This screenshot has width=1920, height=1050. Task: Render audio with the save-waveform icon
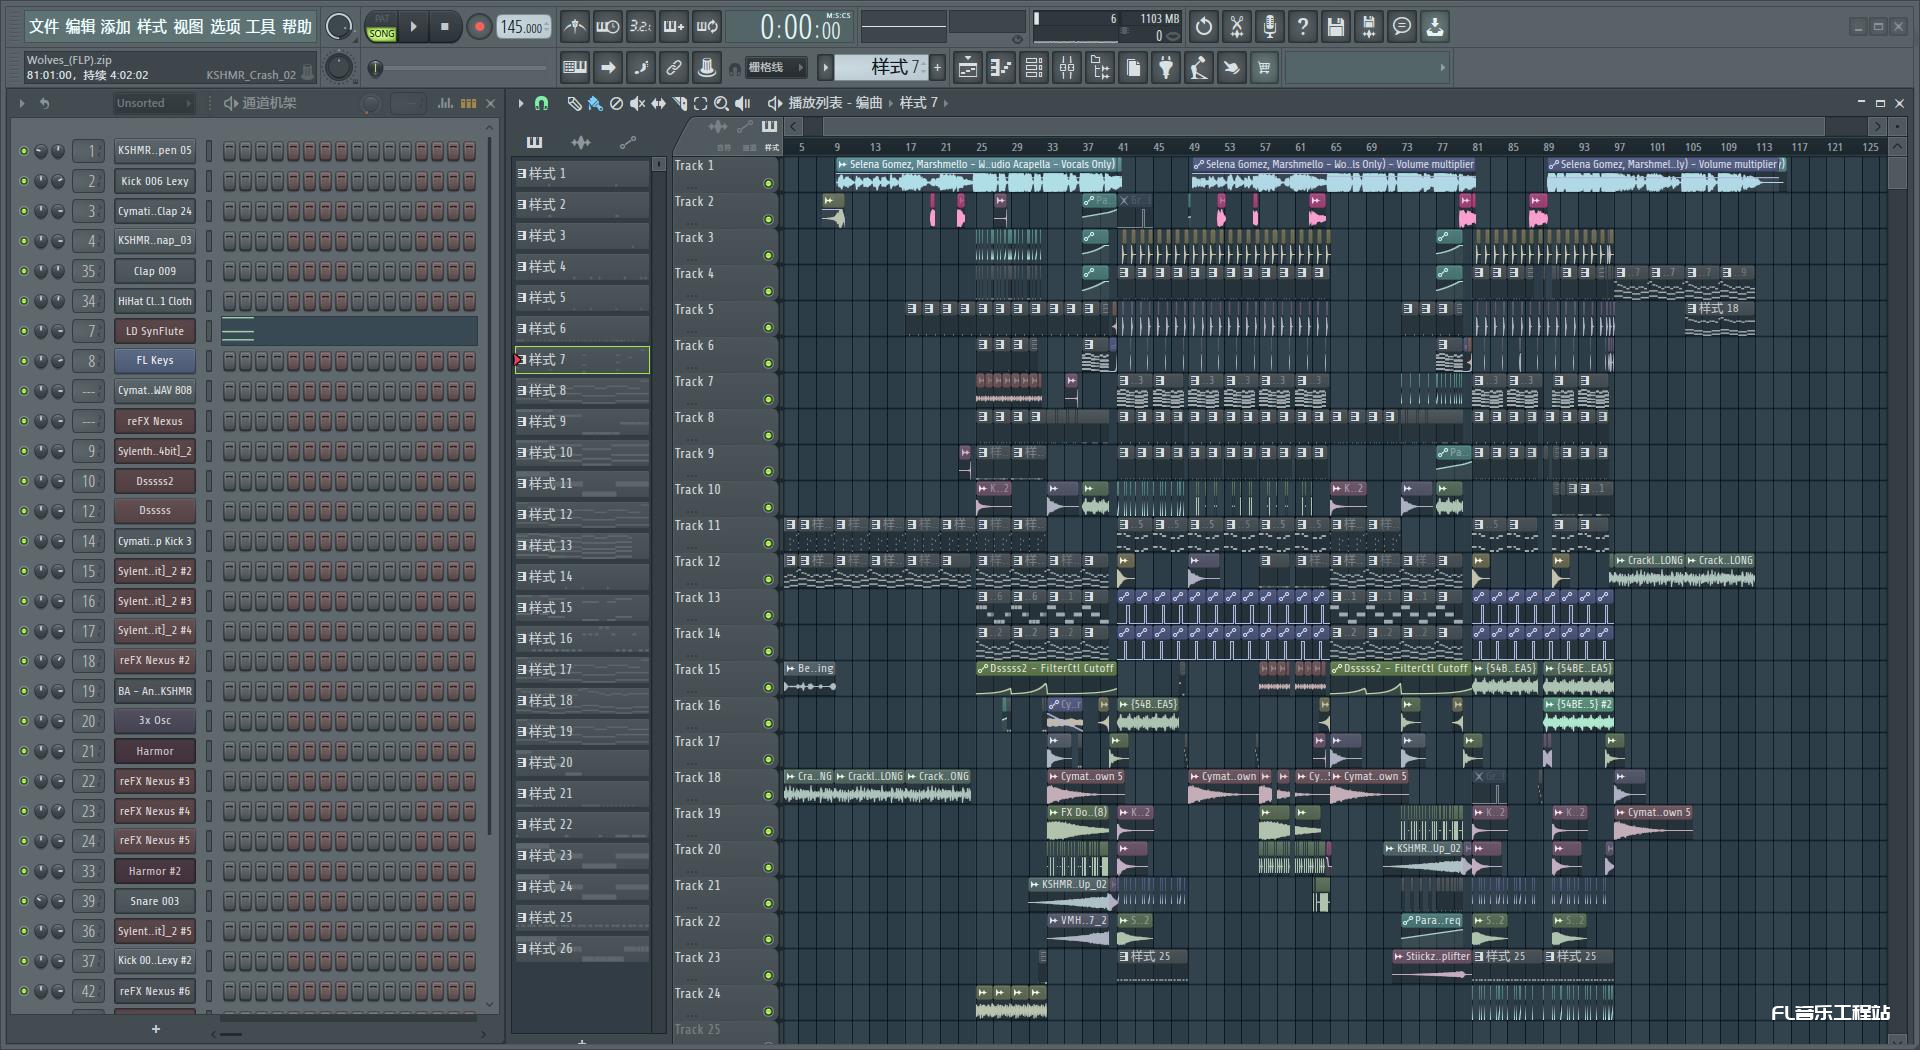pos(1369,27)
